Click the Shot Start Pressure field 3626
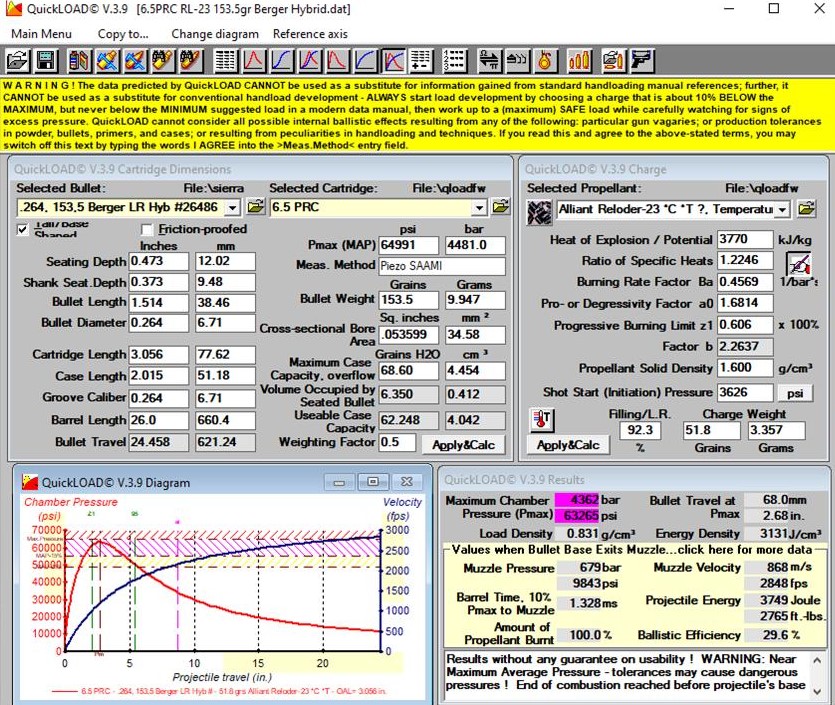The width and height of the screenshot is (835, 705). click(745, 392)
